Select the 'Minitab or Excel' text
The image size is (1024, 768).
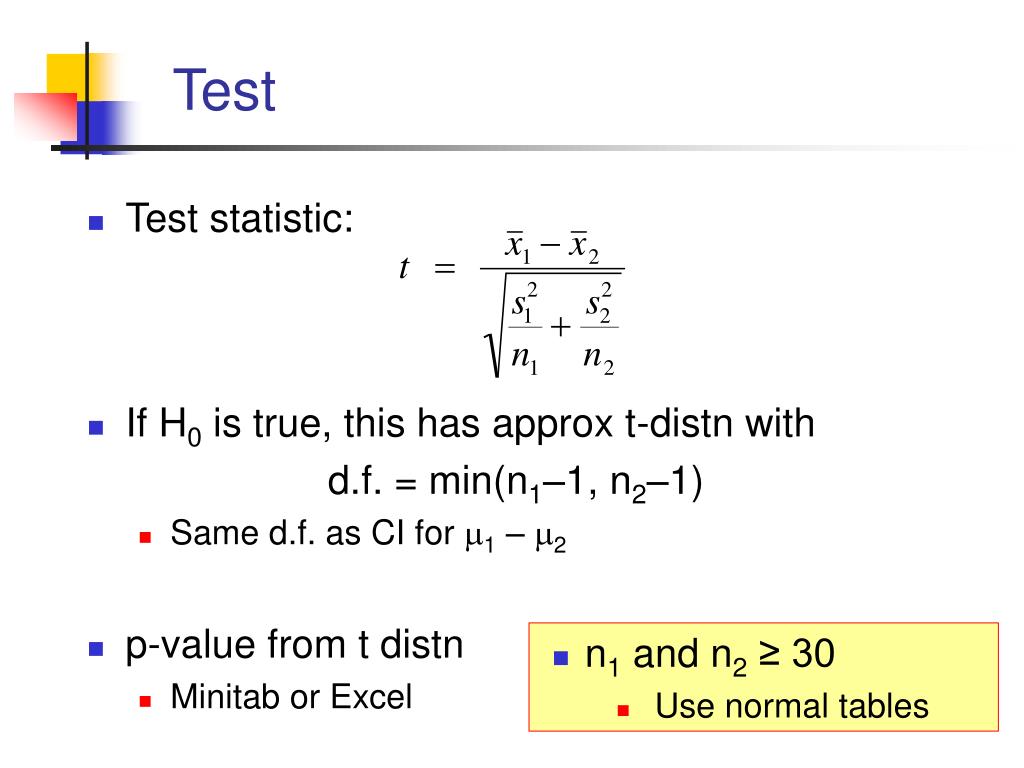[x=291, y=697]
